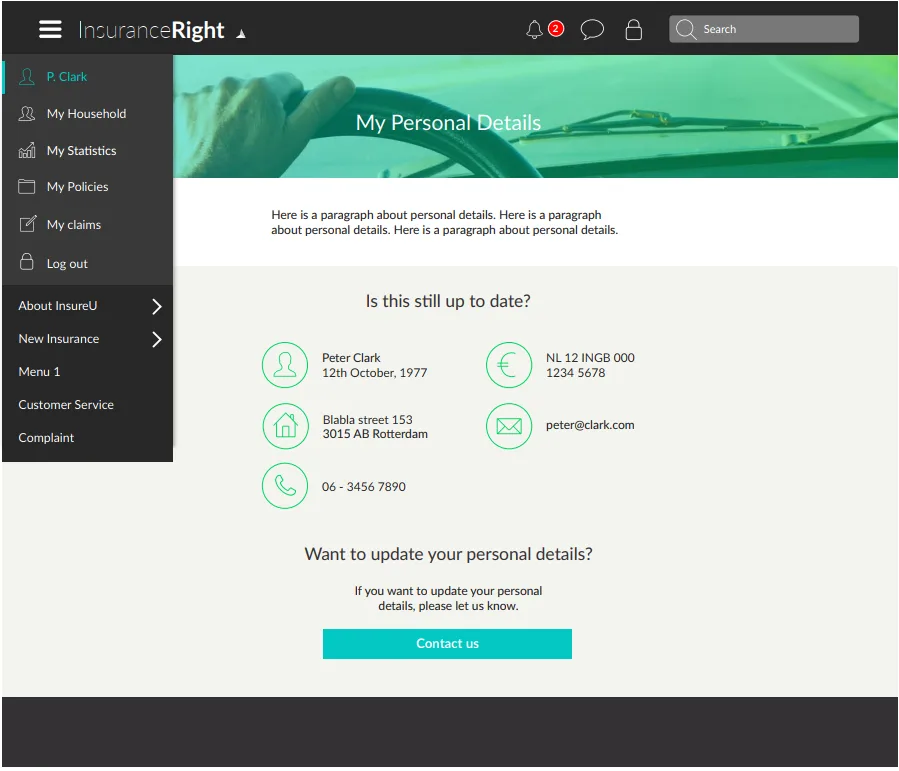Click the Log out lock icon
Image resolution: width=899 pixels, height=771 pixels.
tap(27, 262)
